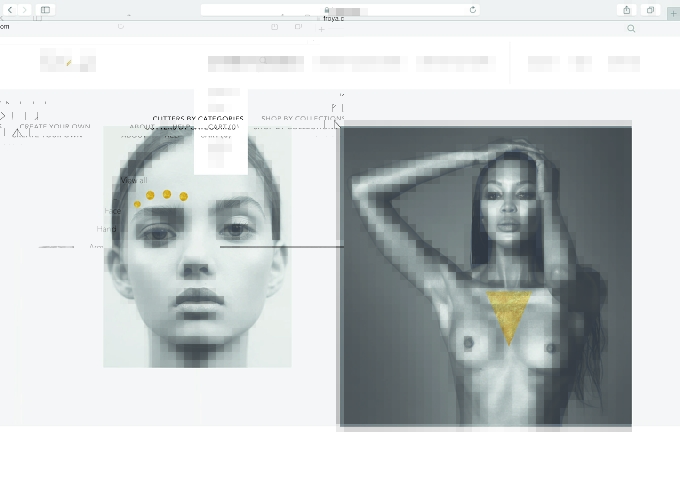The height and width of the screenshot is (482, 680).
Task: Focus the Safari address bar
Action: pos(340,10)
